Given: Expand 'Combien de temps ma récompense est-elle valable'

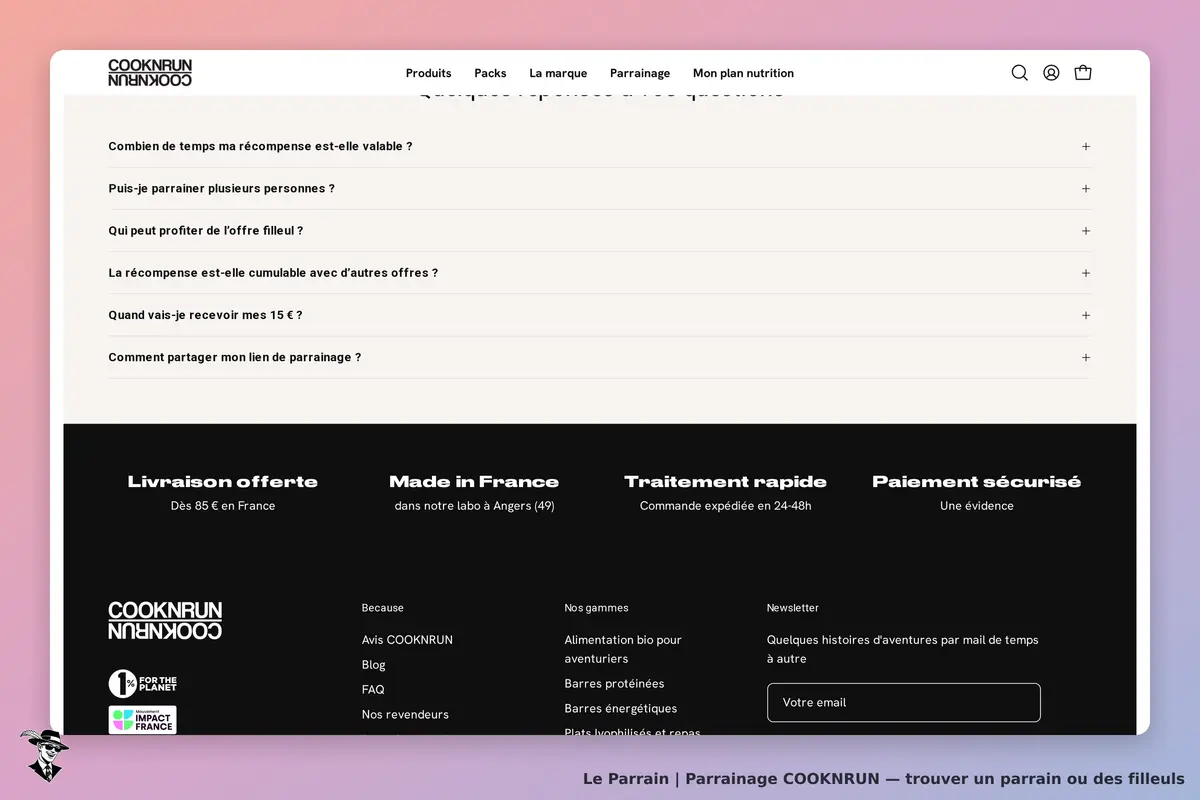Looking at the screenshot, I should pos(599,146).
